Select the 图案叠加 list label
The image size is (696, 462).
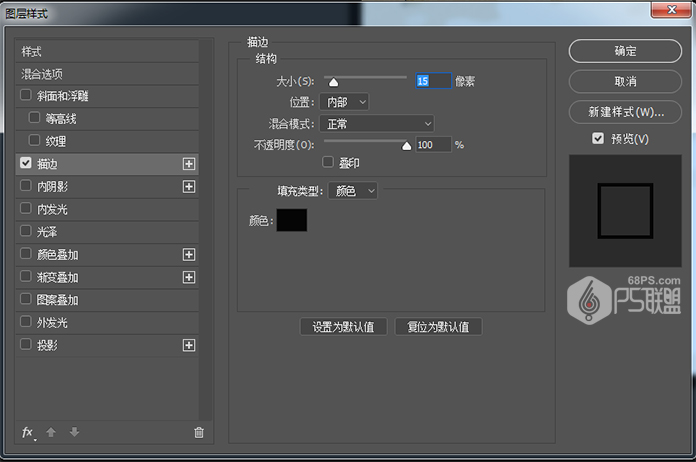click(58, 300)
